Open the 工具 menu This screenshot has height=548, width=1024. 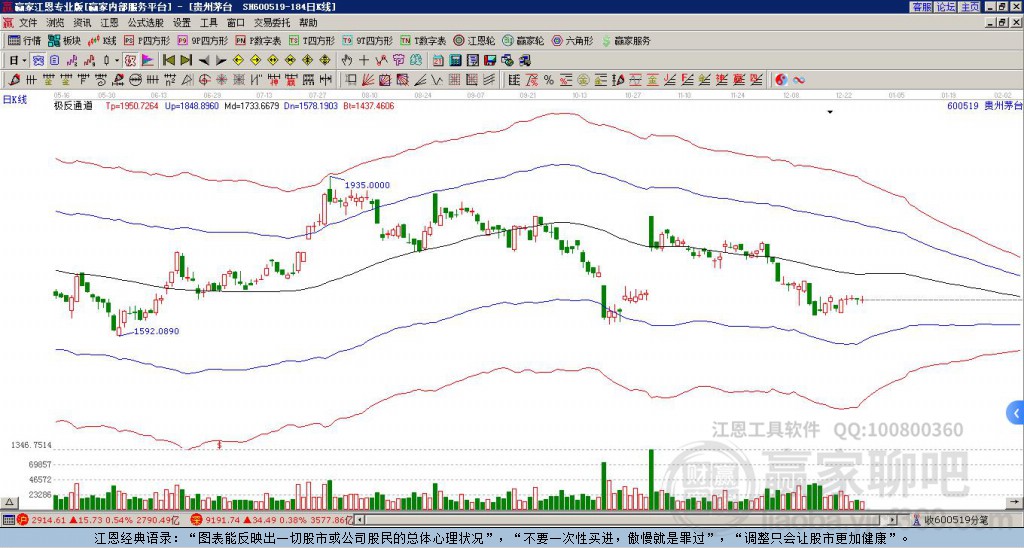coord(209,23)
